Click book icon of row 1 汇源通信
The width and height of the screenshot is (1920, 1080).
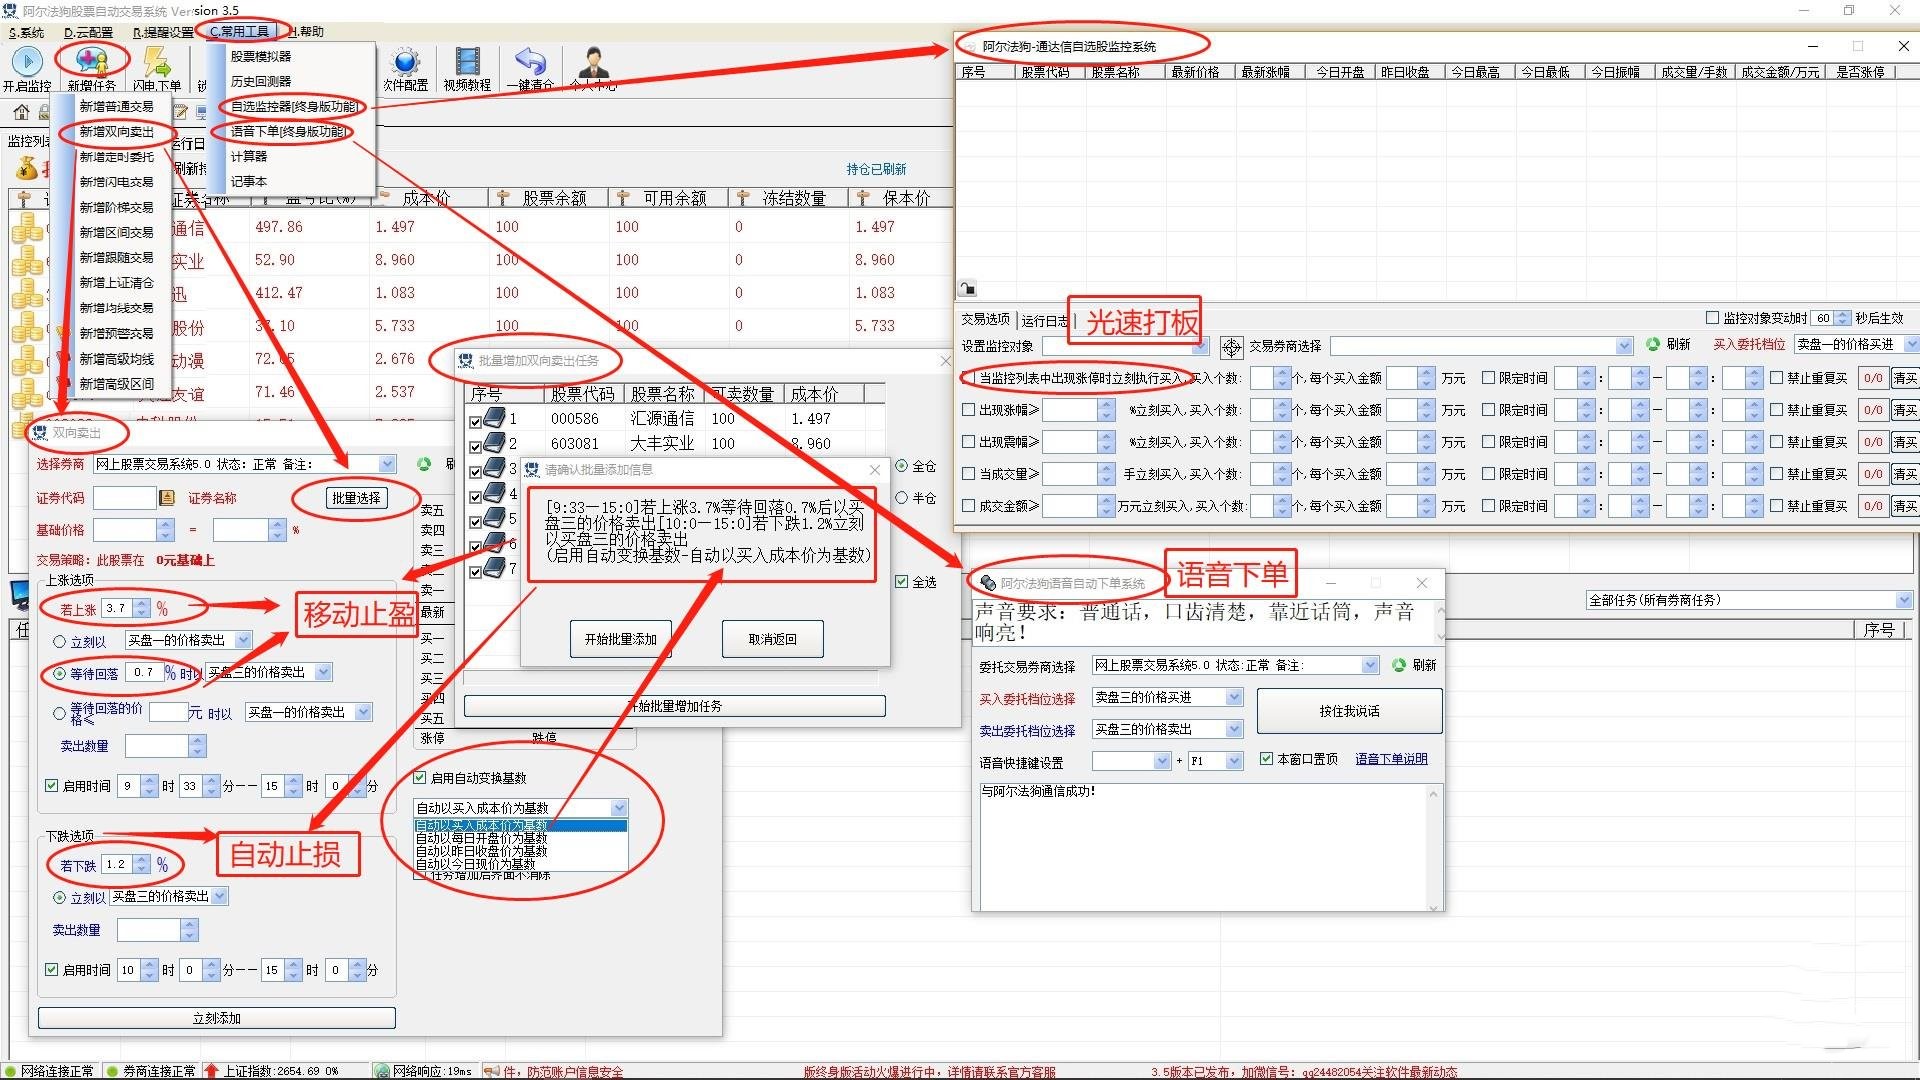(x=494, y=418)
